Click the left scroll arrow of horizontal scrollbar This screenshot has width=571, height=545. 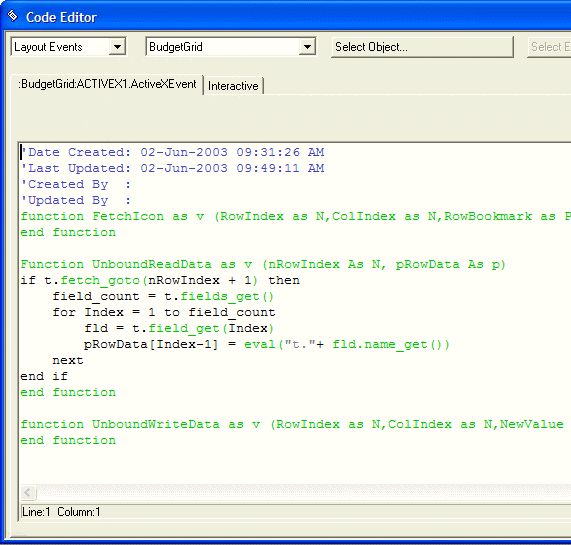click(28, 493)
